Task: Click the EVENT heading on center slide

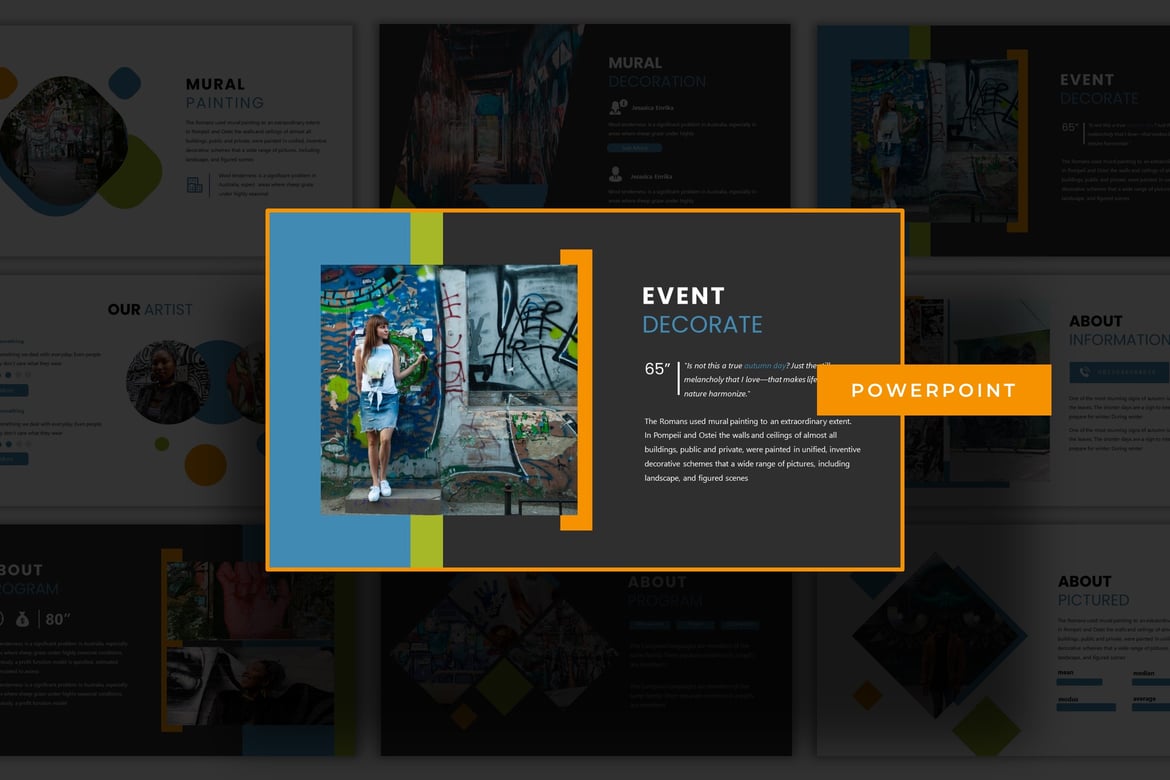Action: click(683, 296)
